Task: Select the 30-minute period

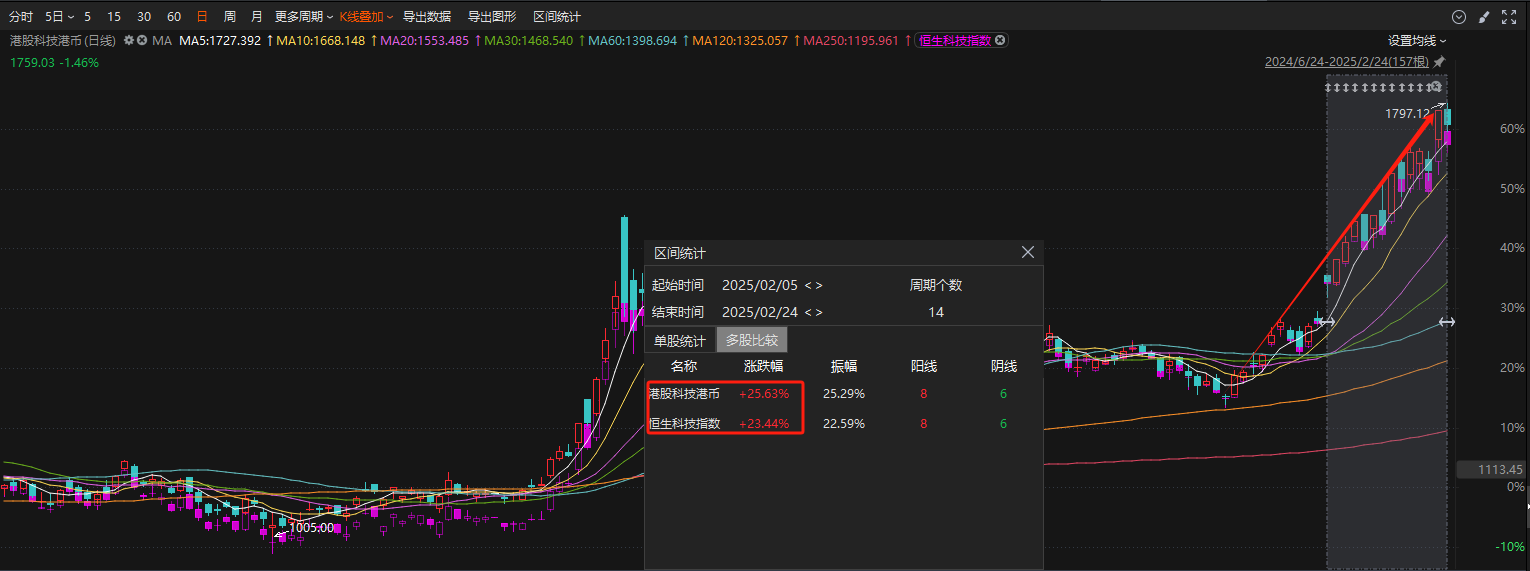Action: [x=144, y=17]
